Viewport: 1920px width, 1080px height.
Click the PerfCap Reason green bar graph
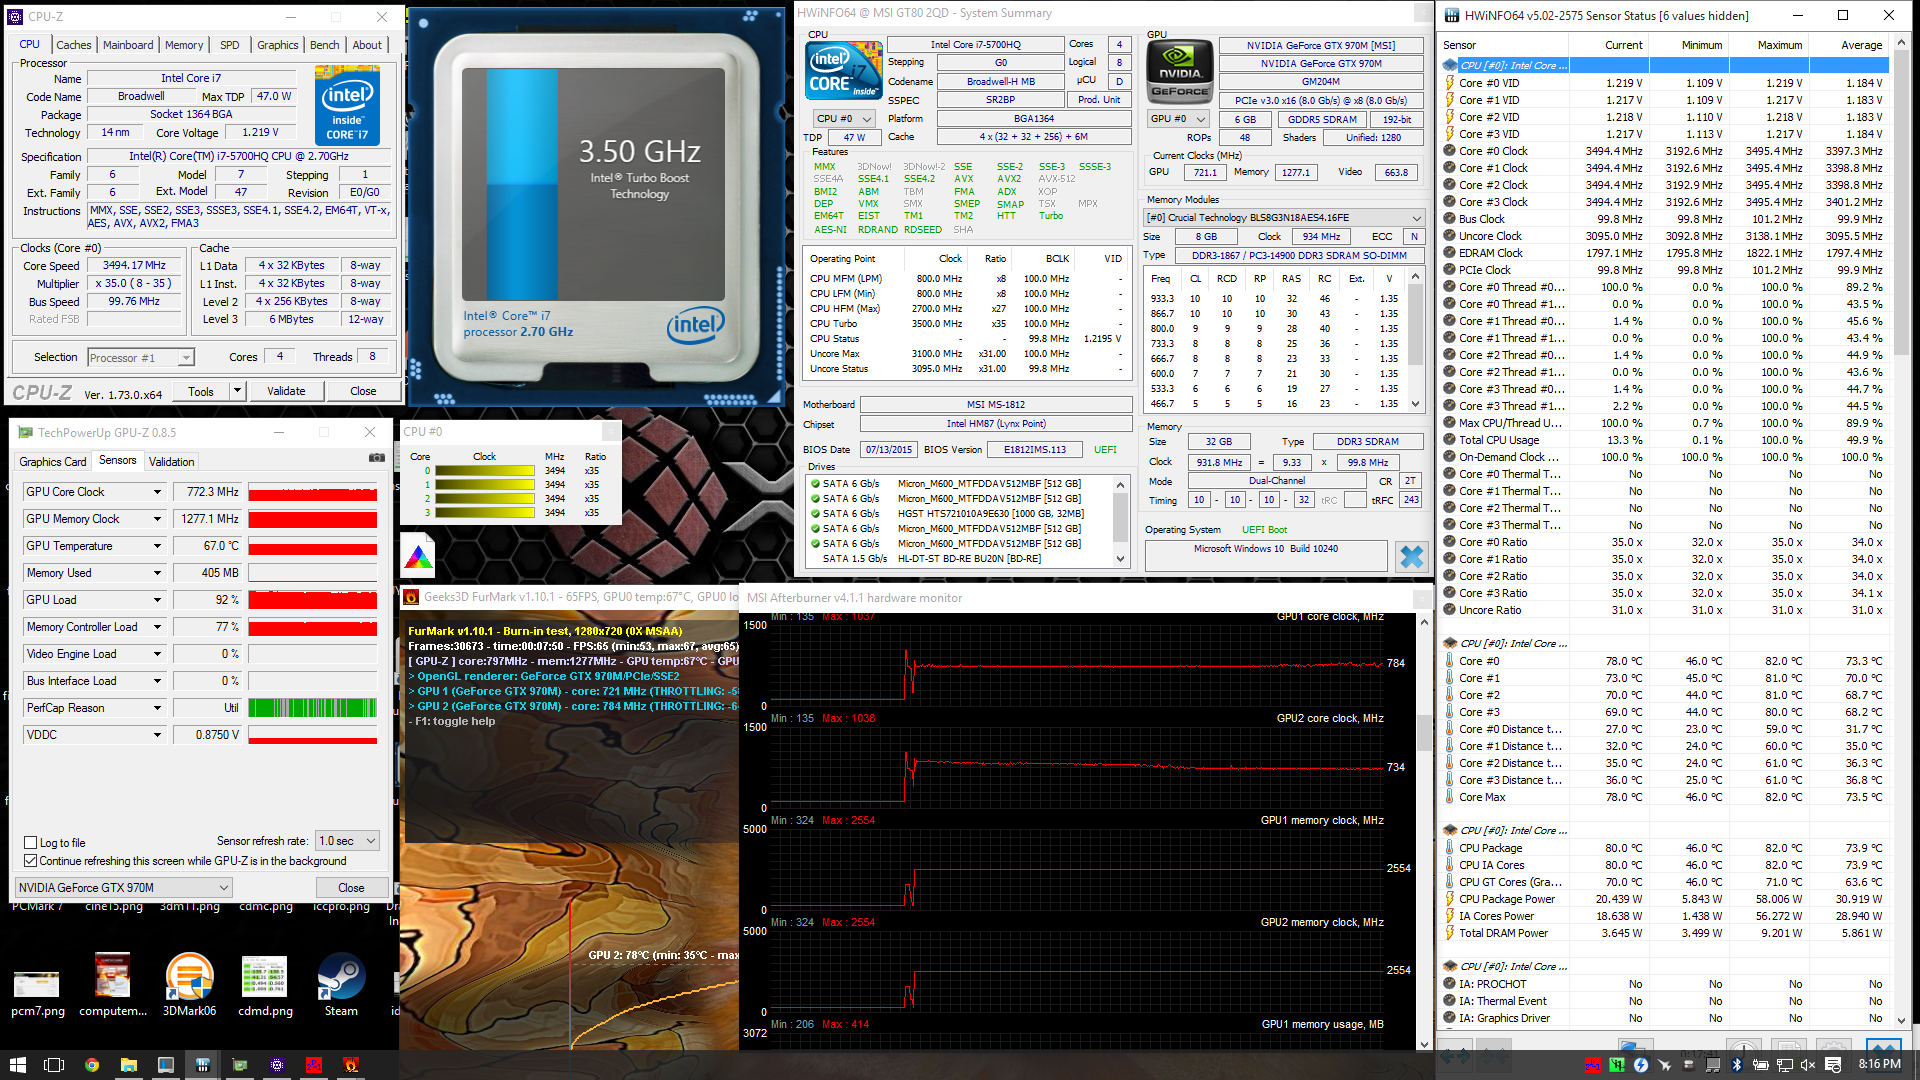(313, 708)
